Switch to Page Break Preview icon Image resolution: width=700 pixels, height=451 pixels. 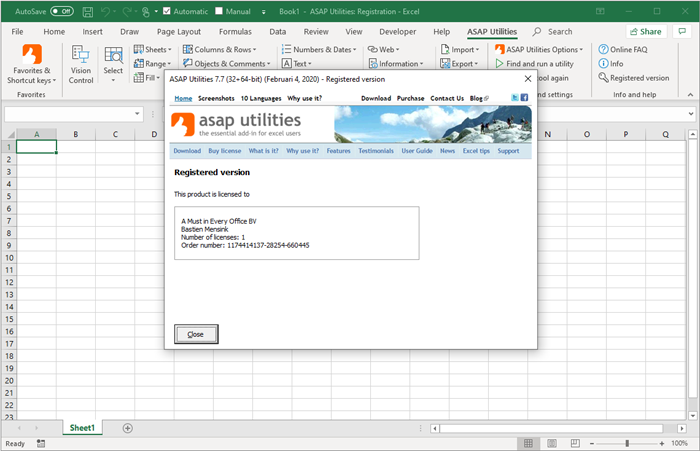[x=575, y=443]
